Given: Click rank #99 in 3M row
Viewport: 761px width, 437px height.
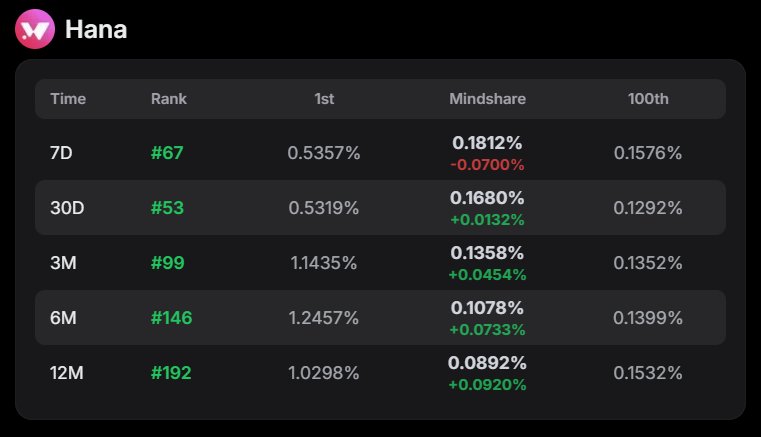Looking at the screenshot, I should point(167,263).
